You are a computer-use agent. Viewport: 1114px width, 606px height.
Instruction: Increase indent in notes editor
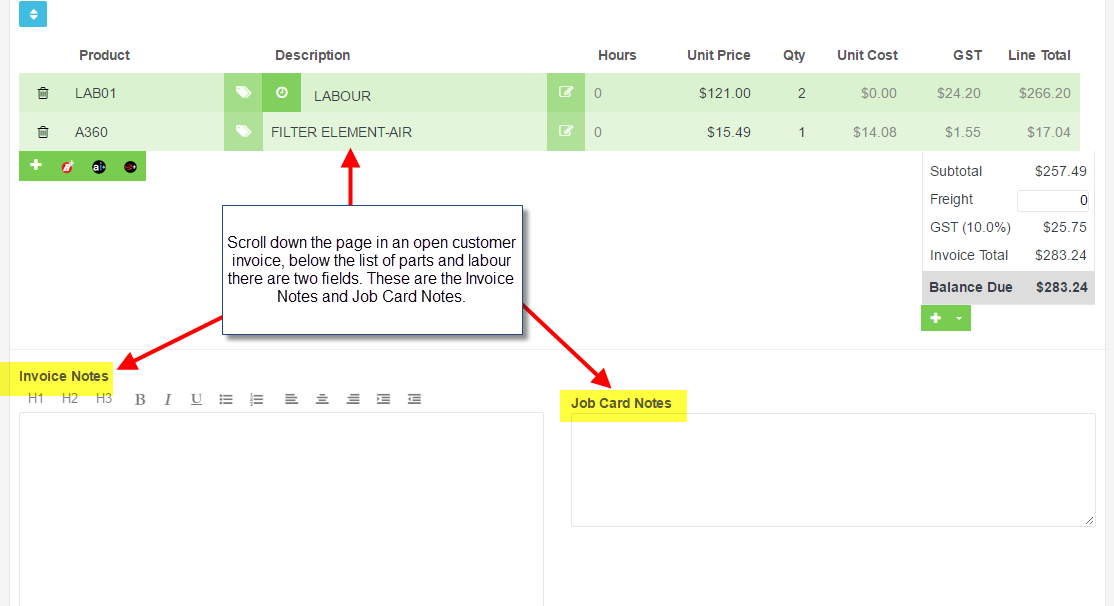[383, 399]
